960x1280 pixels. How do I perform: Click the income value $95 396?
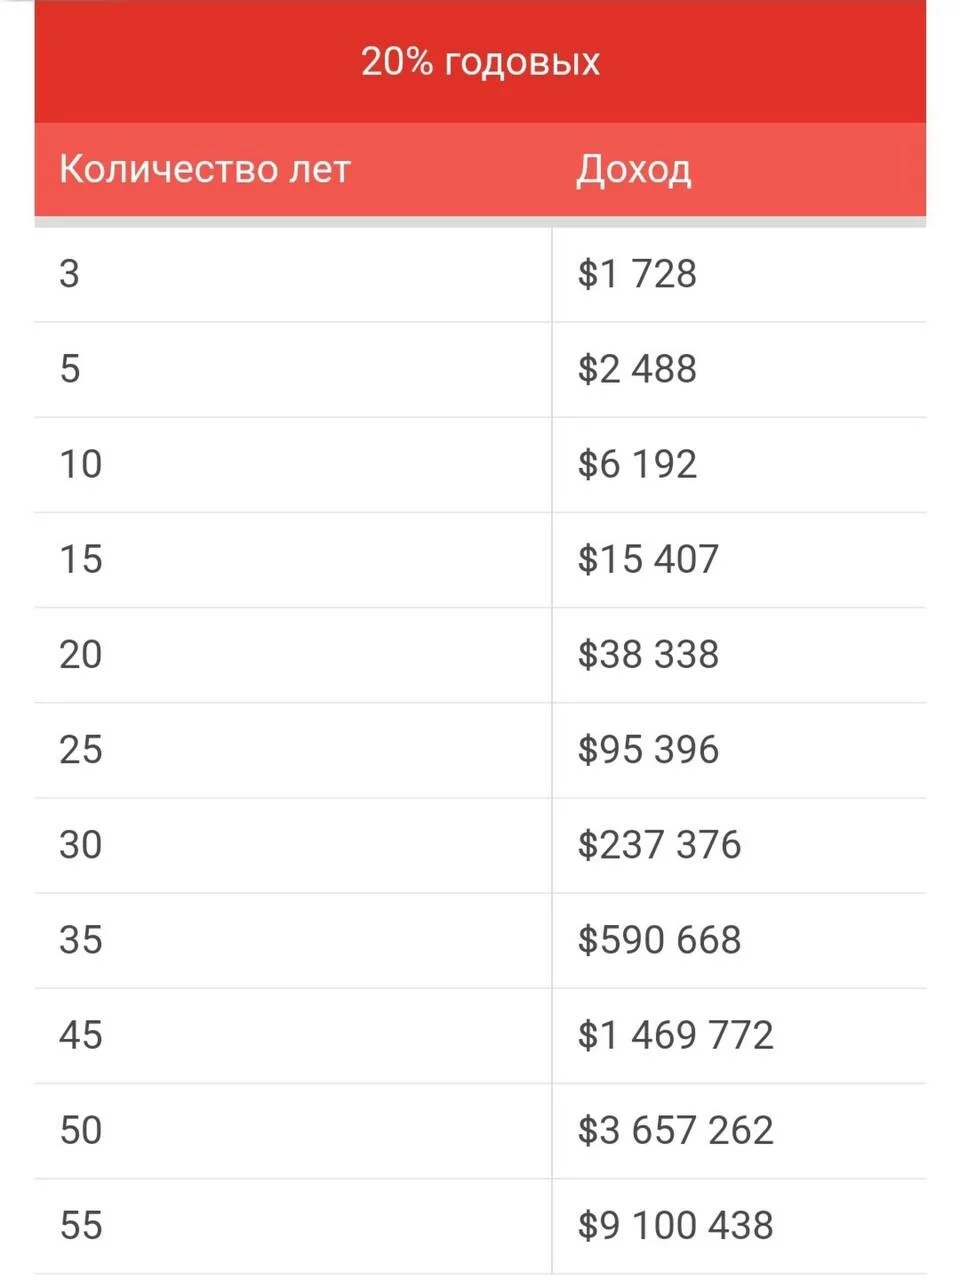point(648,749)
